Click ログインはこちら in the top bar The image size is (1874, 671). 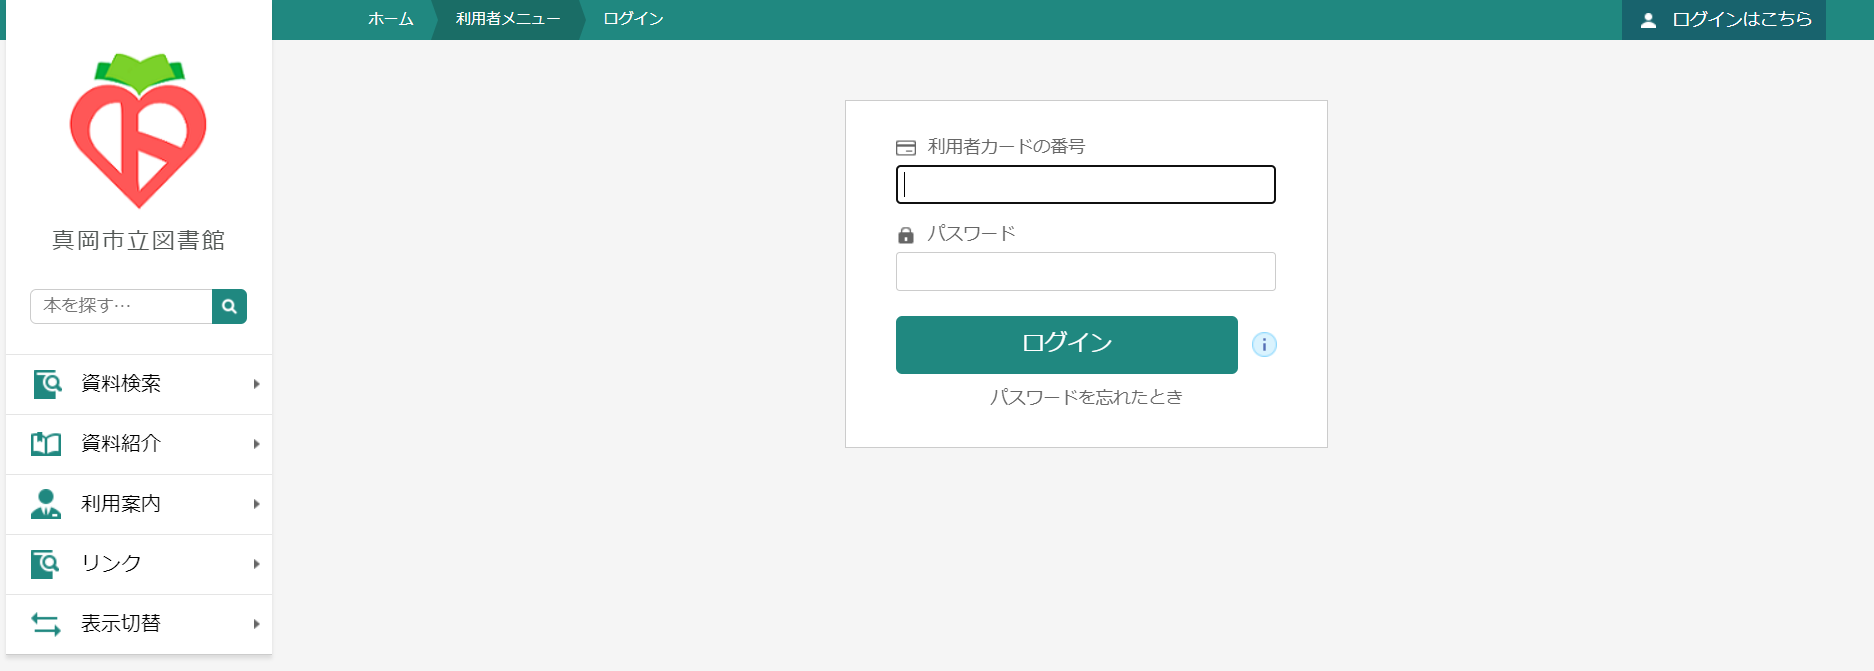tap(1724, 20)
